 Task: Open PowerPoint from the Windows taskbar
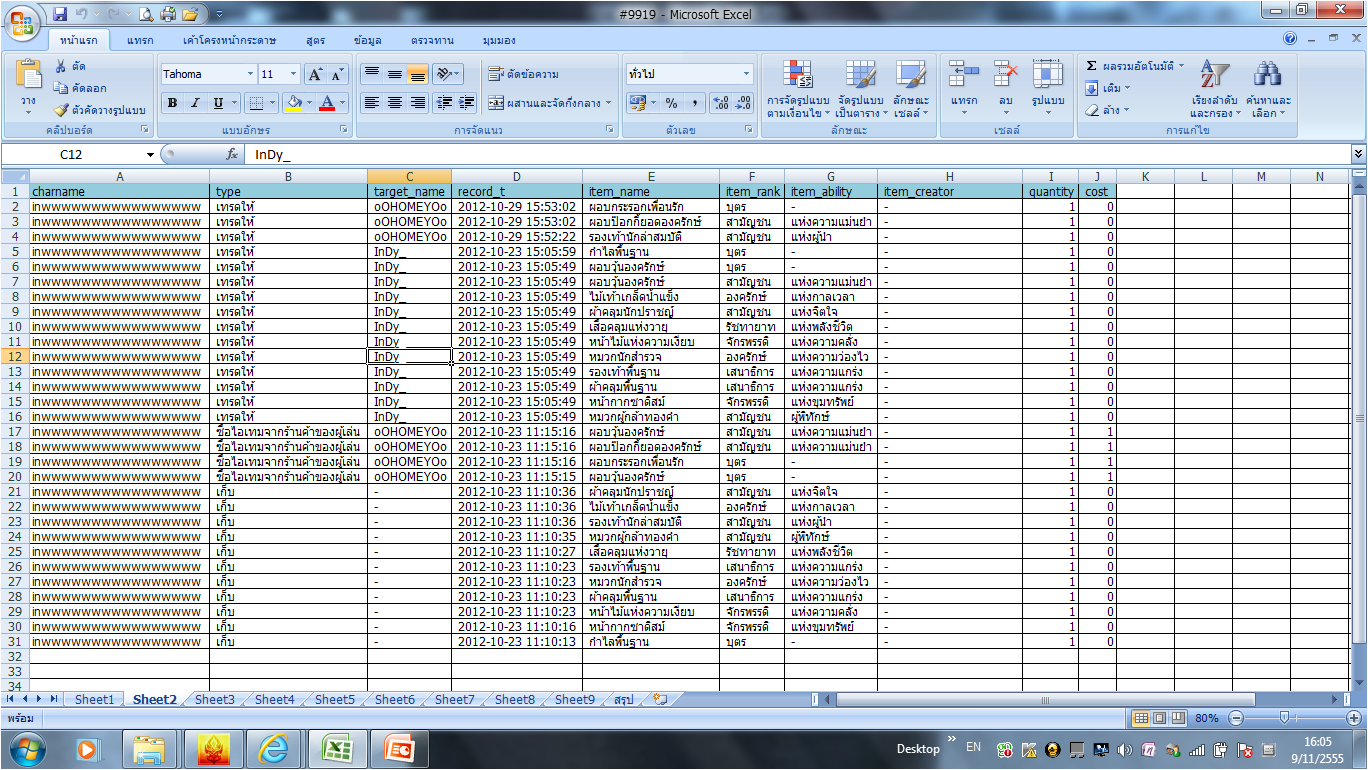pos(399,748)
